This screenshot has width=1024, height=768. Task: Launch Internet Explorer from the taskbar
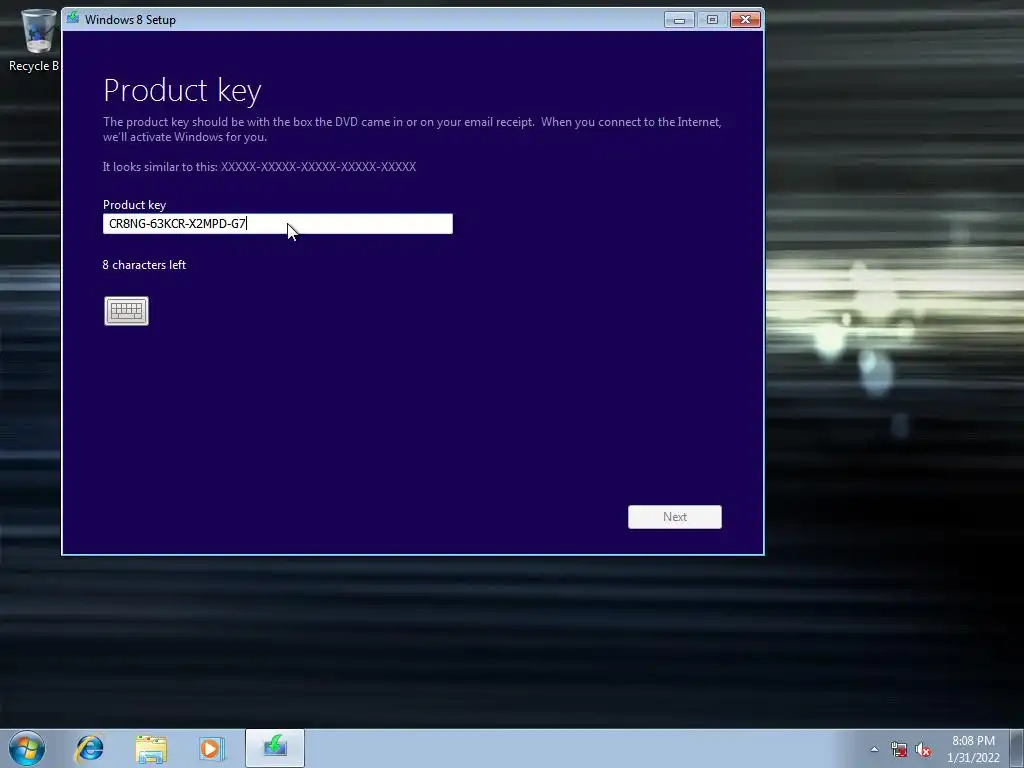pos(89,748)
